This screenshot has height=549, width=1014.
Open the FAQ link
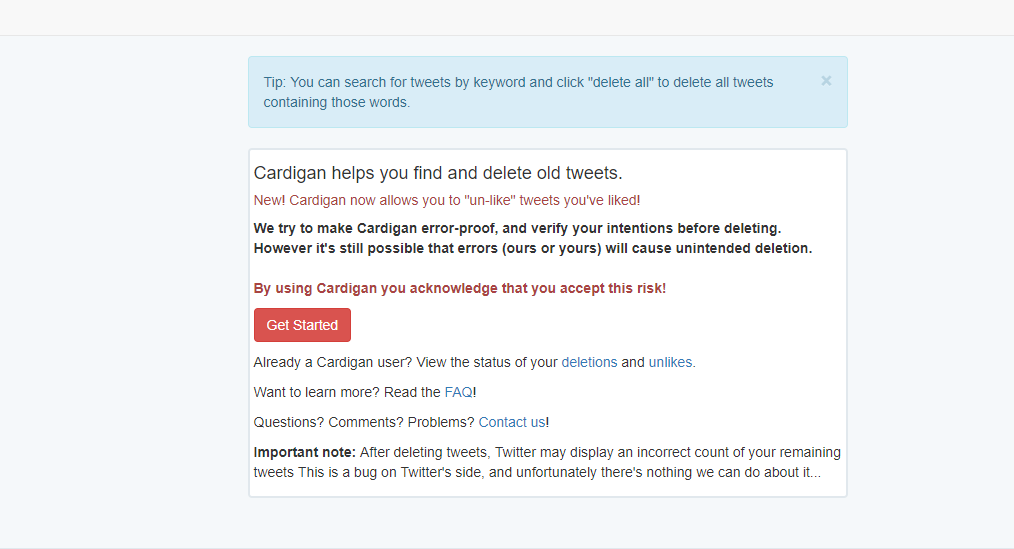(x=458, y=392)
